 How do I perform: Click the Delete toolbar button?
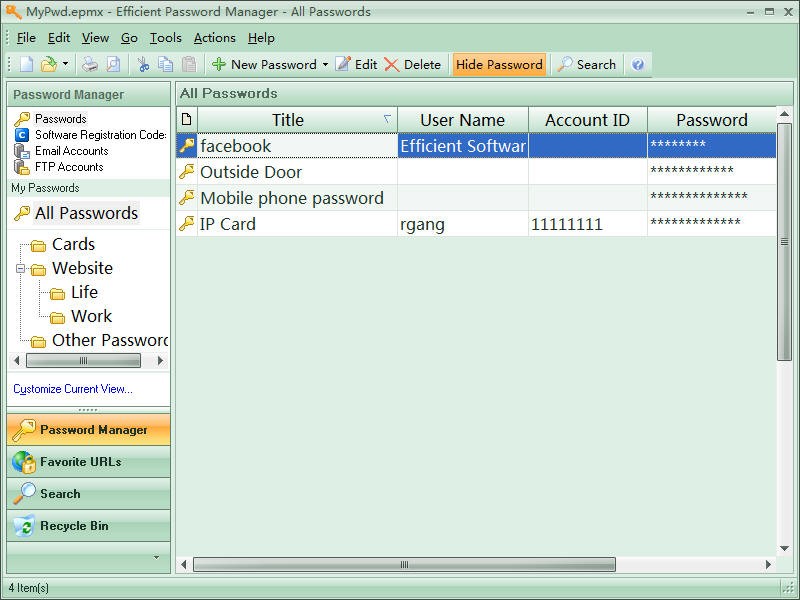pos(412,64)
